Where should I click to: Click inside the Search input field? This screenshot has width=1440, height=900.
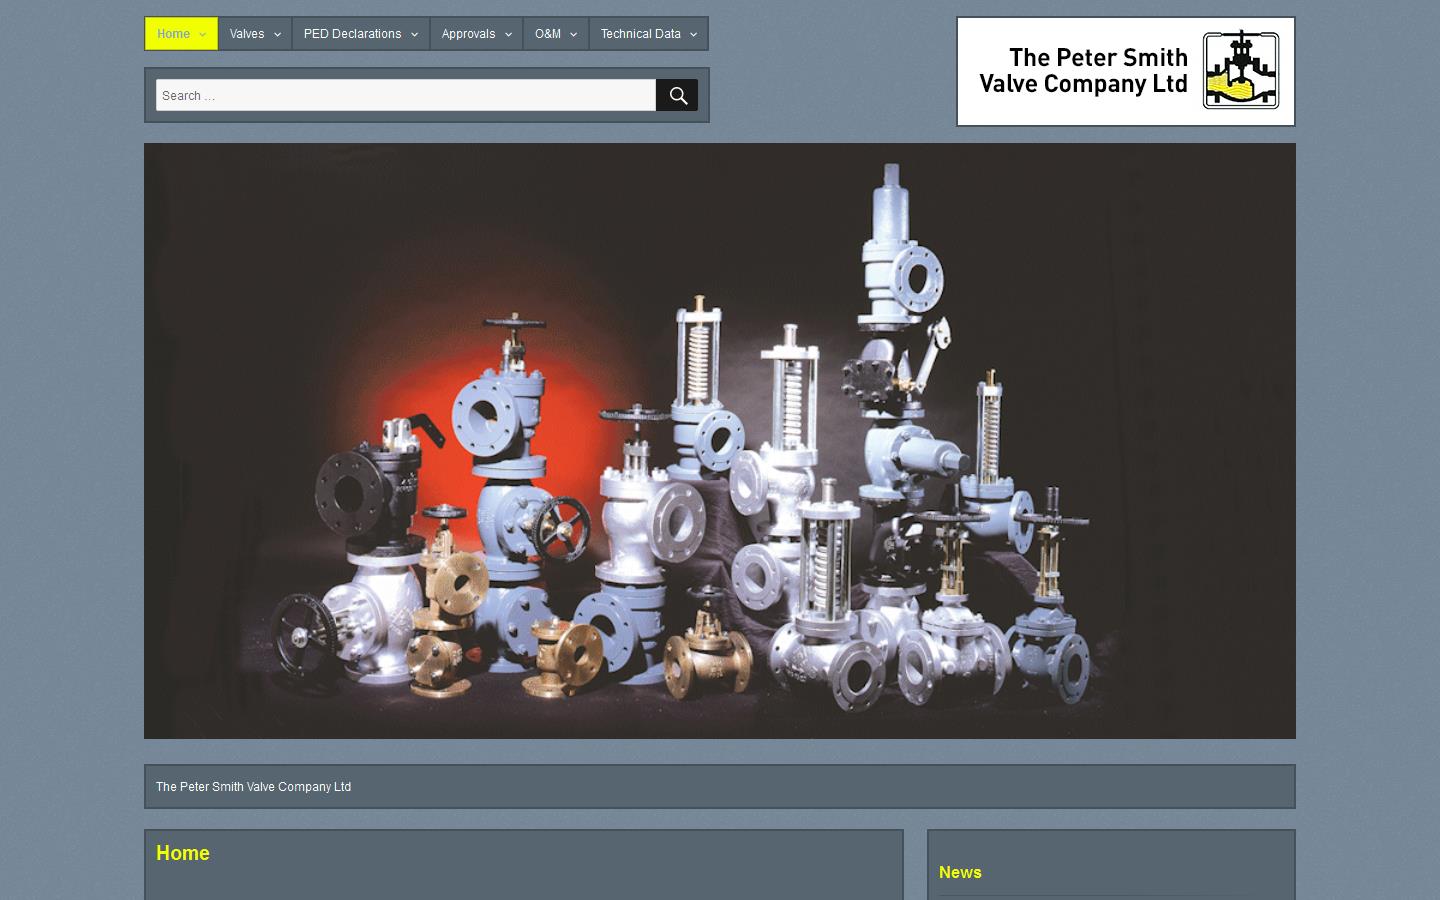[405, 95]
